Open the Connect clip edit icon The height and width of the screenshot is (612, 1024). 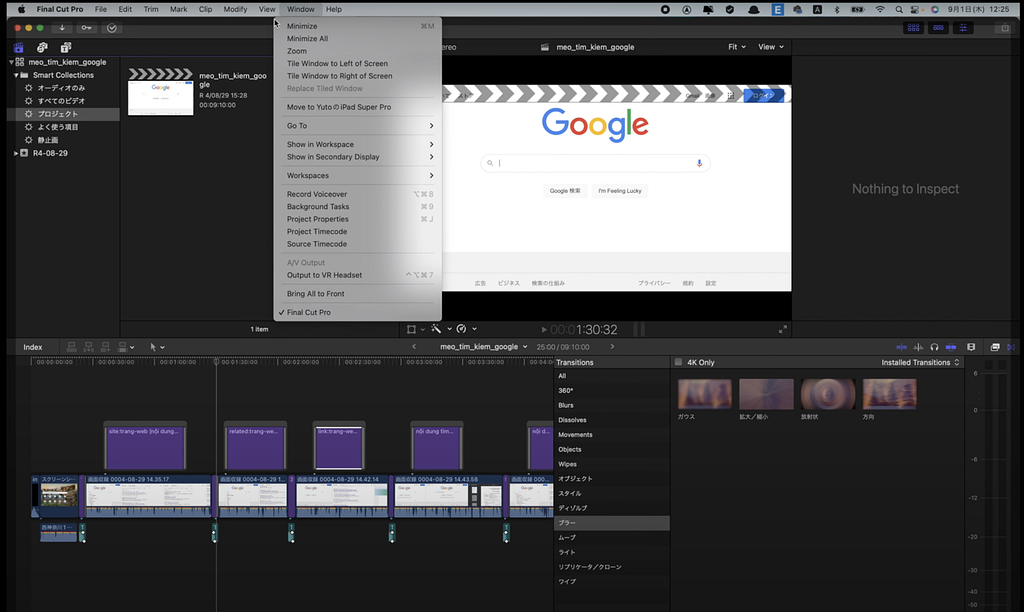pyautogui.click(x=71, y=347)
